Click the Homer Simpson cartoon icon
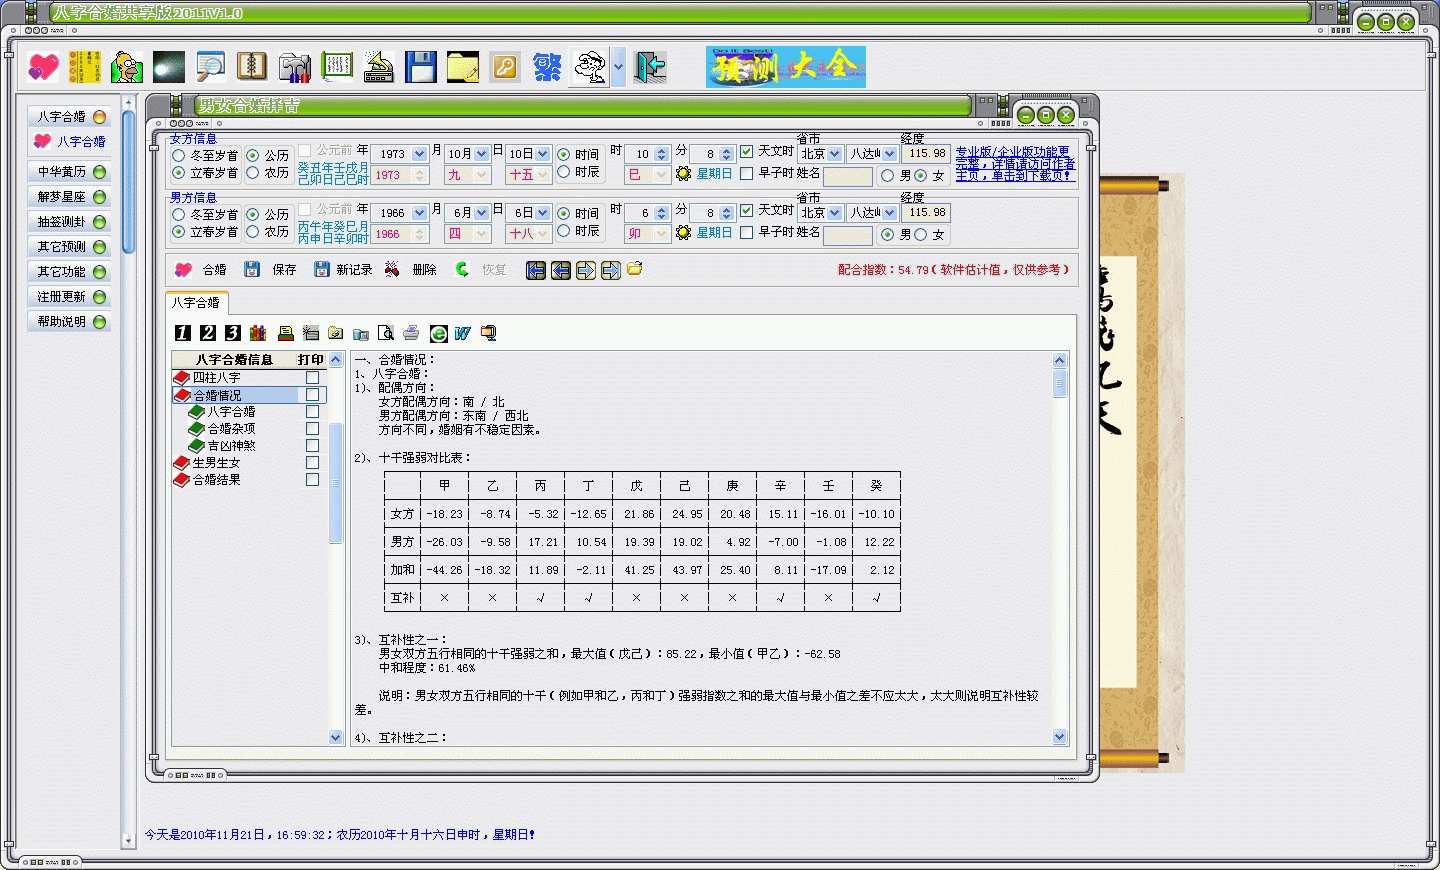 (x=127, y=67)
